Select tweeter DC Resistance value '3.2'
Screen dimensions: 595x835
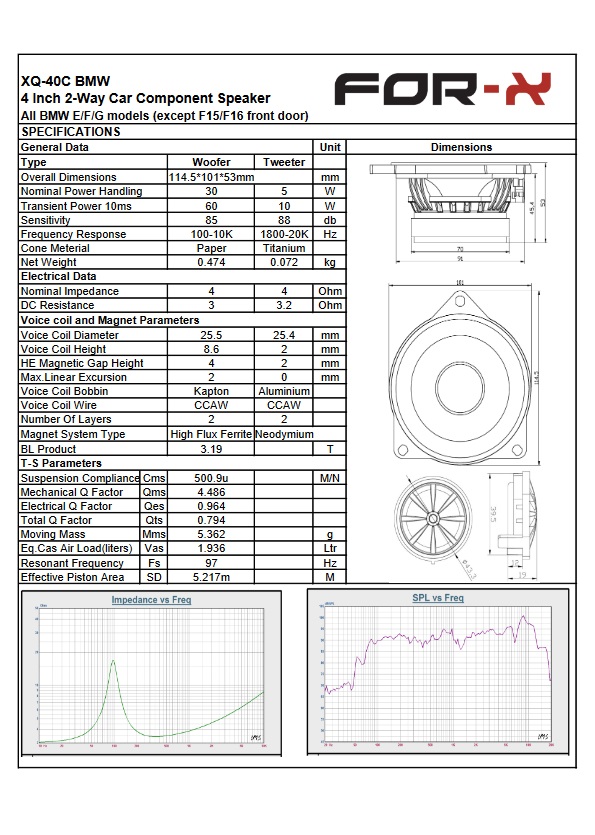coord(284,305)
